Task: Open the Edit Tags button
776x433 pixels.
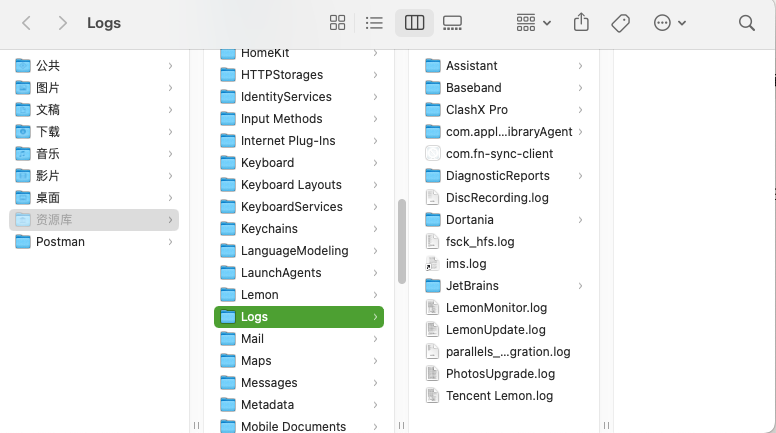Action: (620, 23)
